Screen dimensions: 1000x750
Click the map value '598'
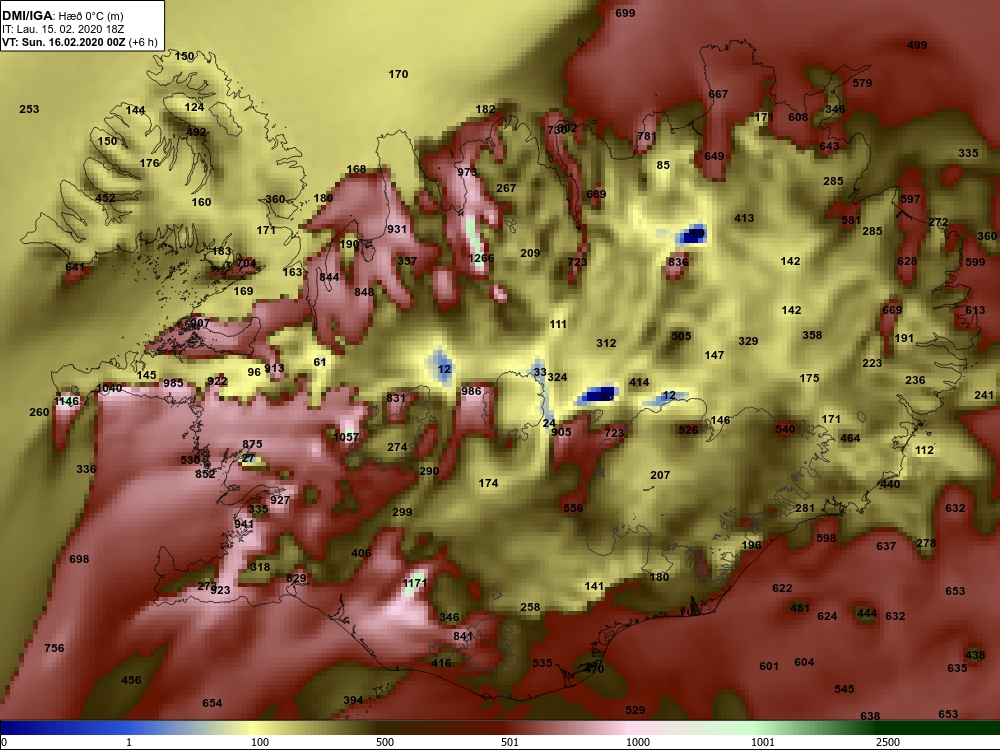click(x=826, y=538)
